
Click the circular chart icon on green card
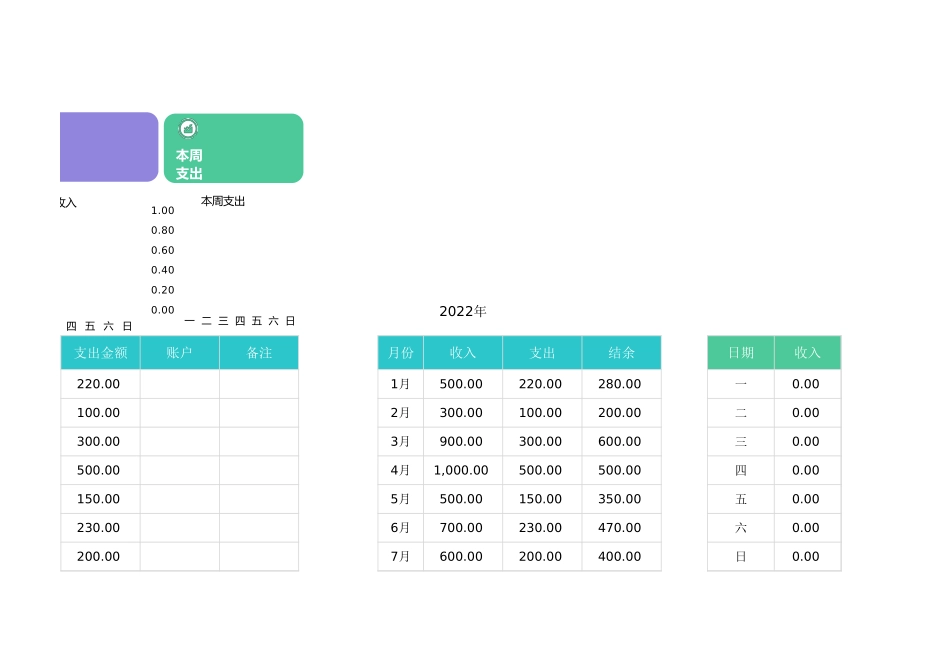(x=188, y=128)
